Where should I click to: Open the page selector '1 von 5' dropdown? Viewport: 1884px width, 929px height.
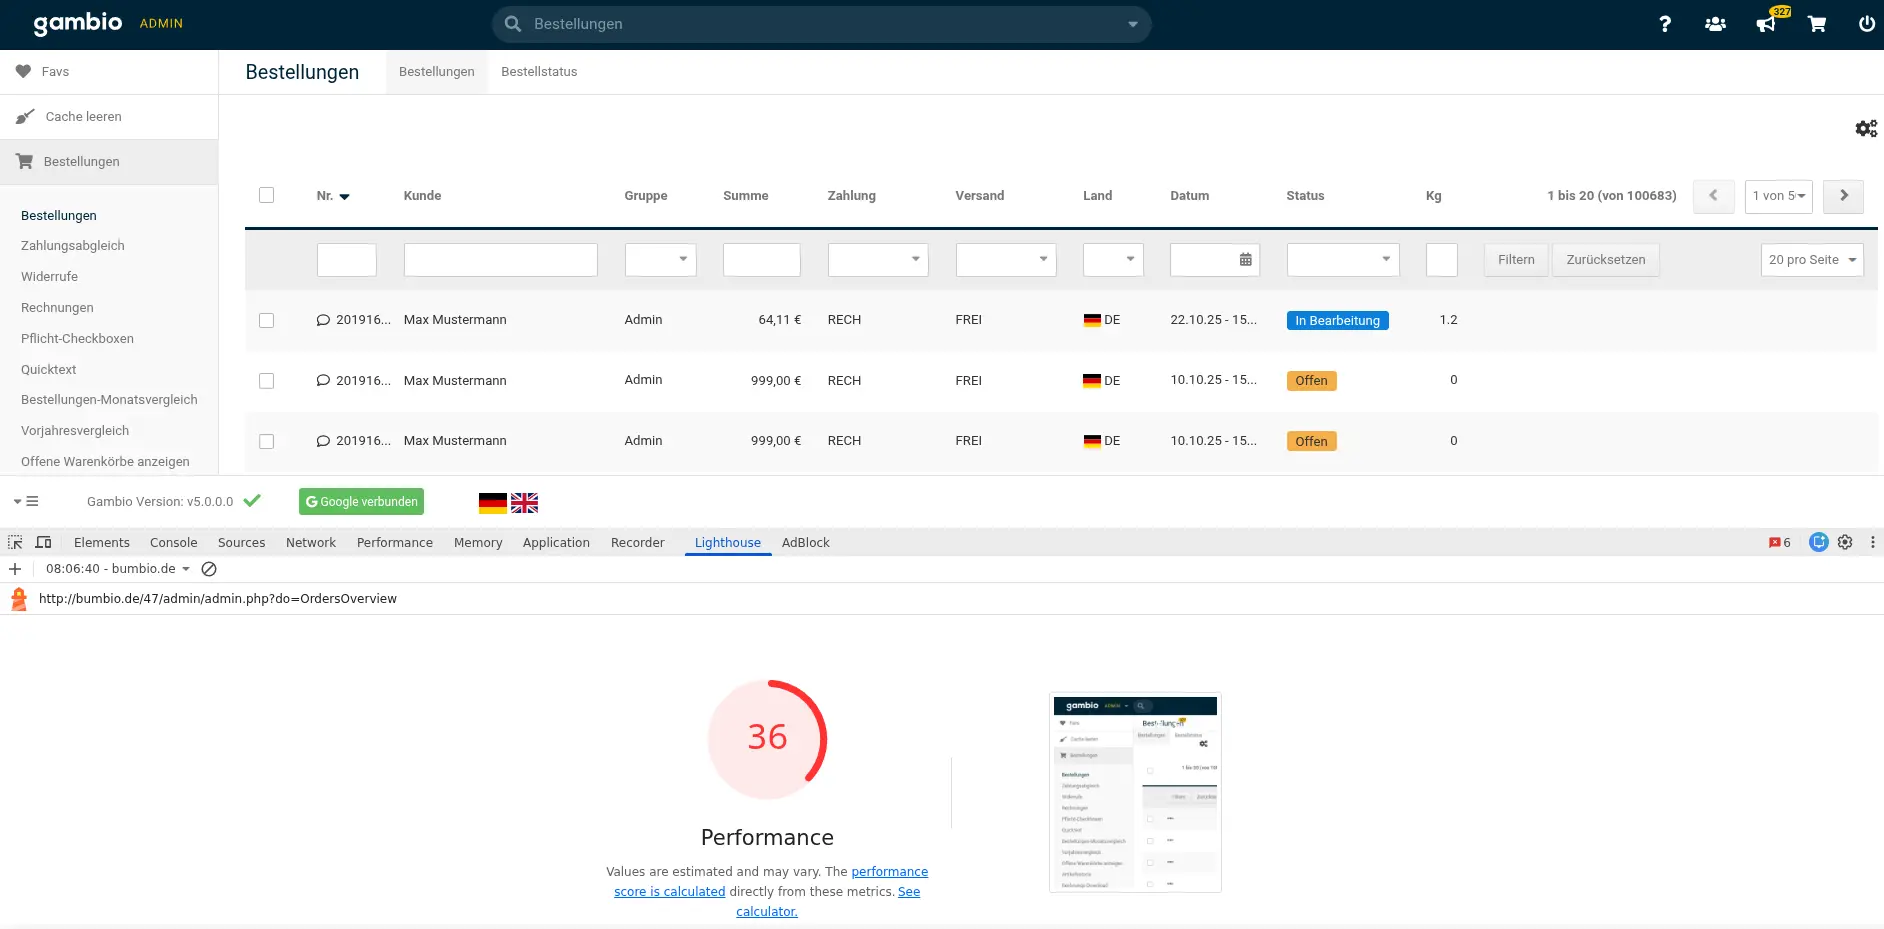click(1778, 196)
